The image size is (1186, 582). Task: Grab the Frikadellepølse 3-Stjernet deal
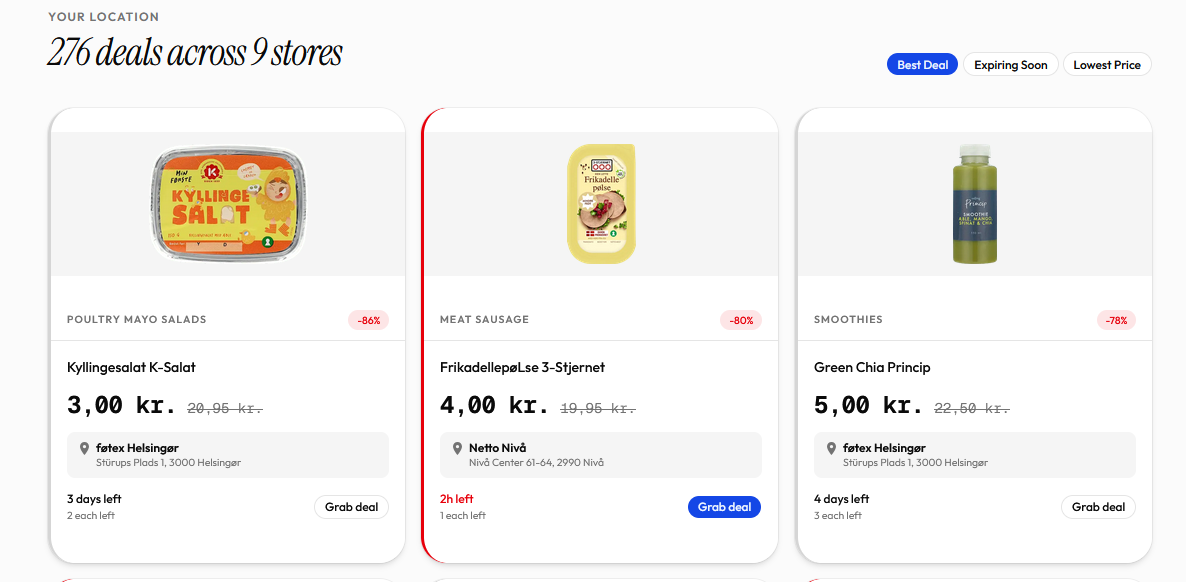point(724,507)
